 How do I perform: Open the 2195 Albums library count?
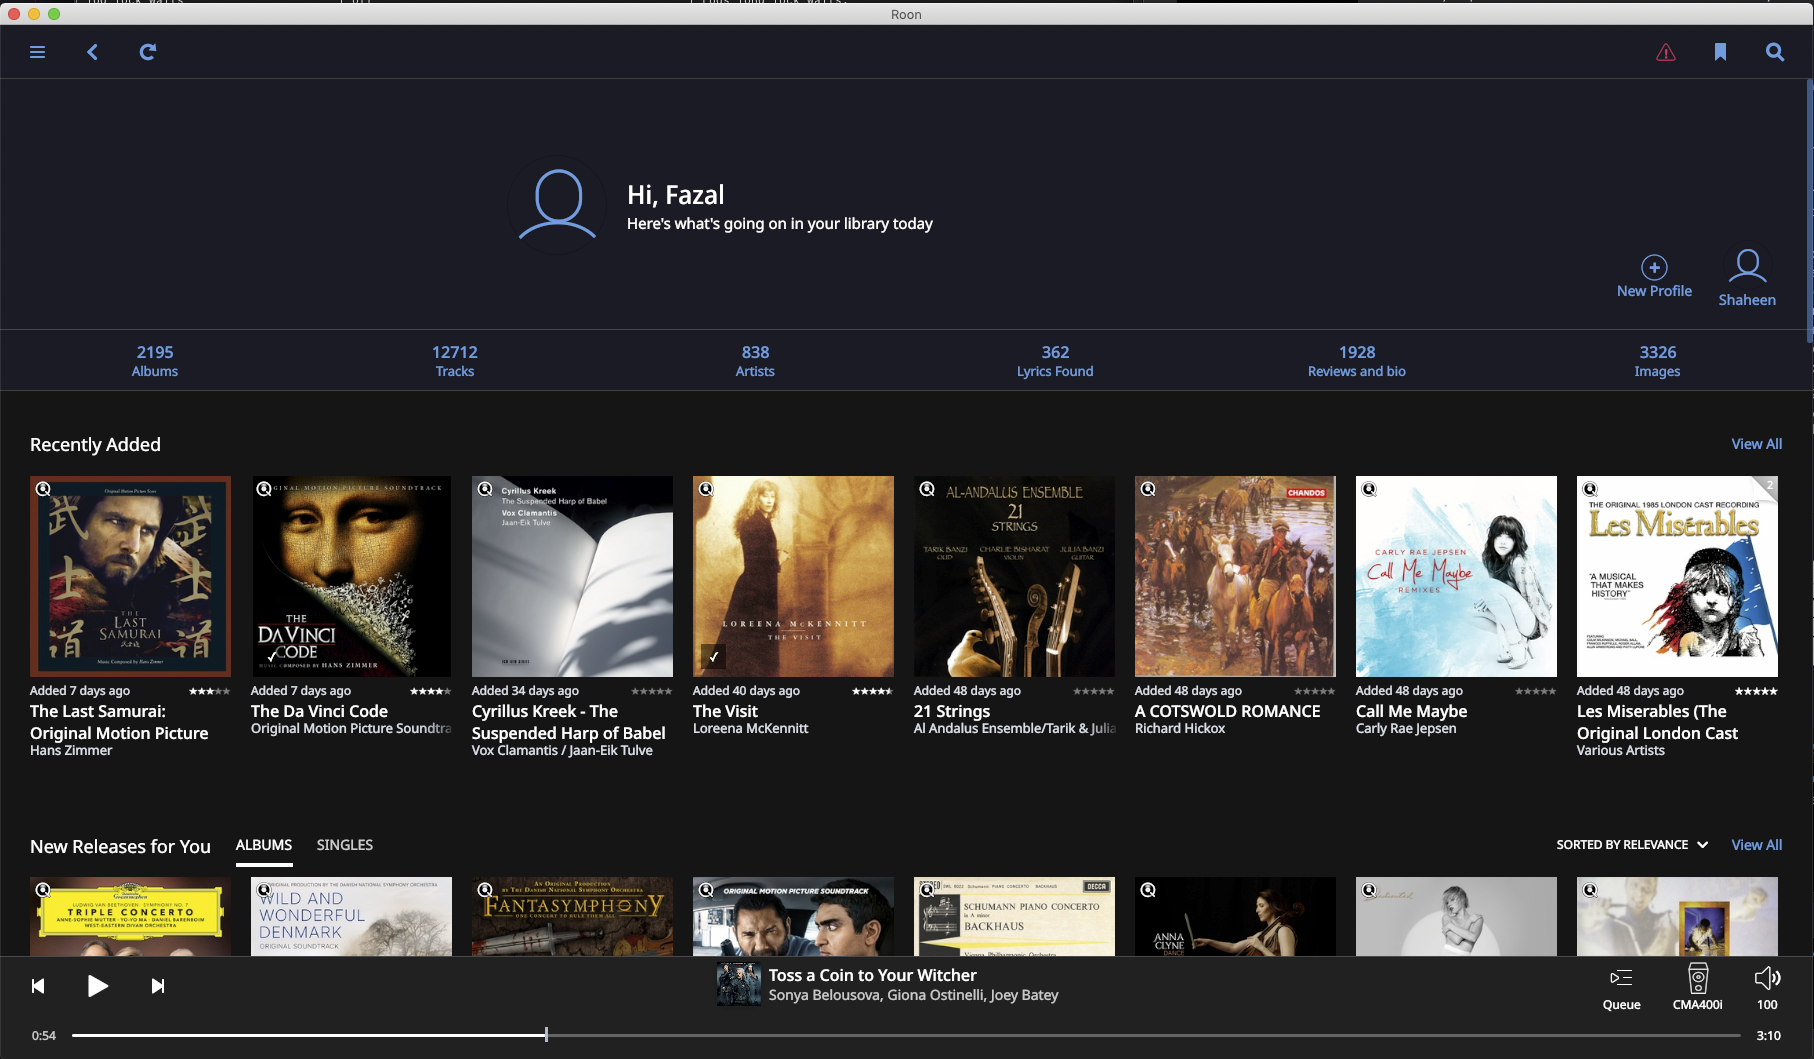(x=155, y=361)
